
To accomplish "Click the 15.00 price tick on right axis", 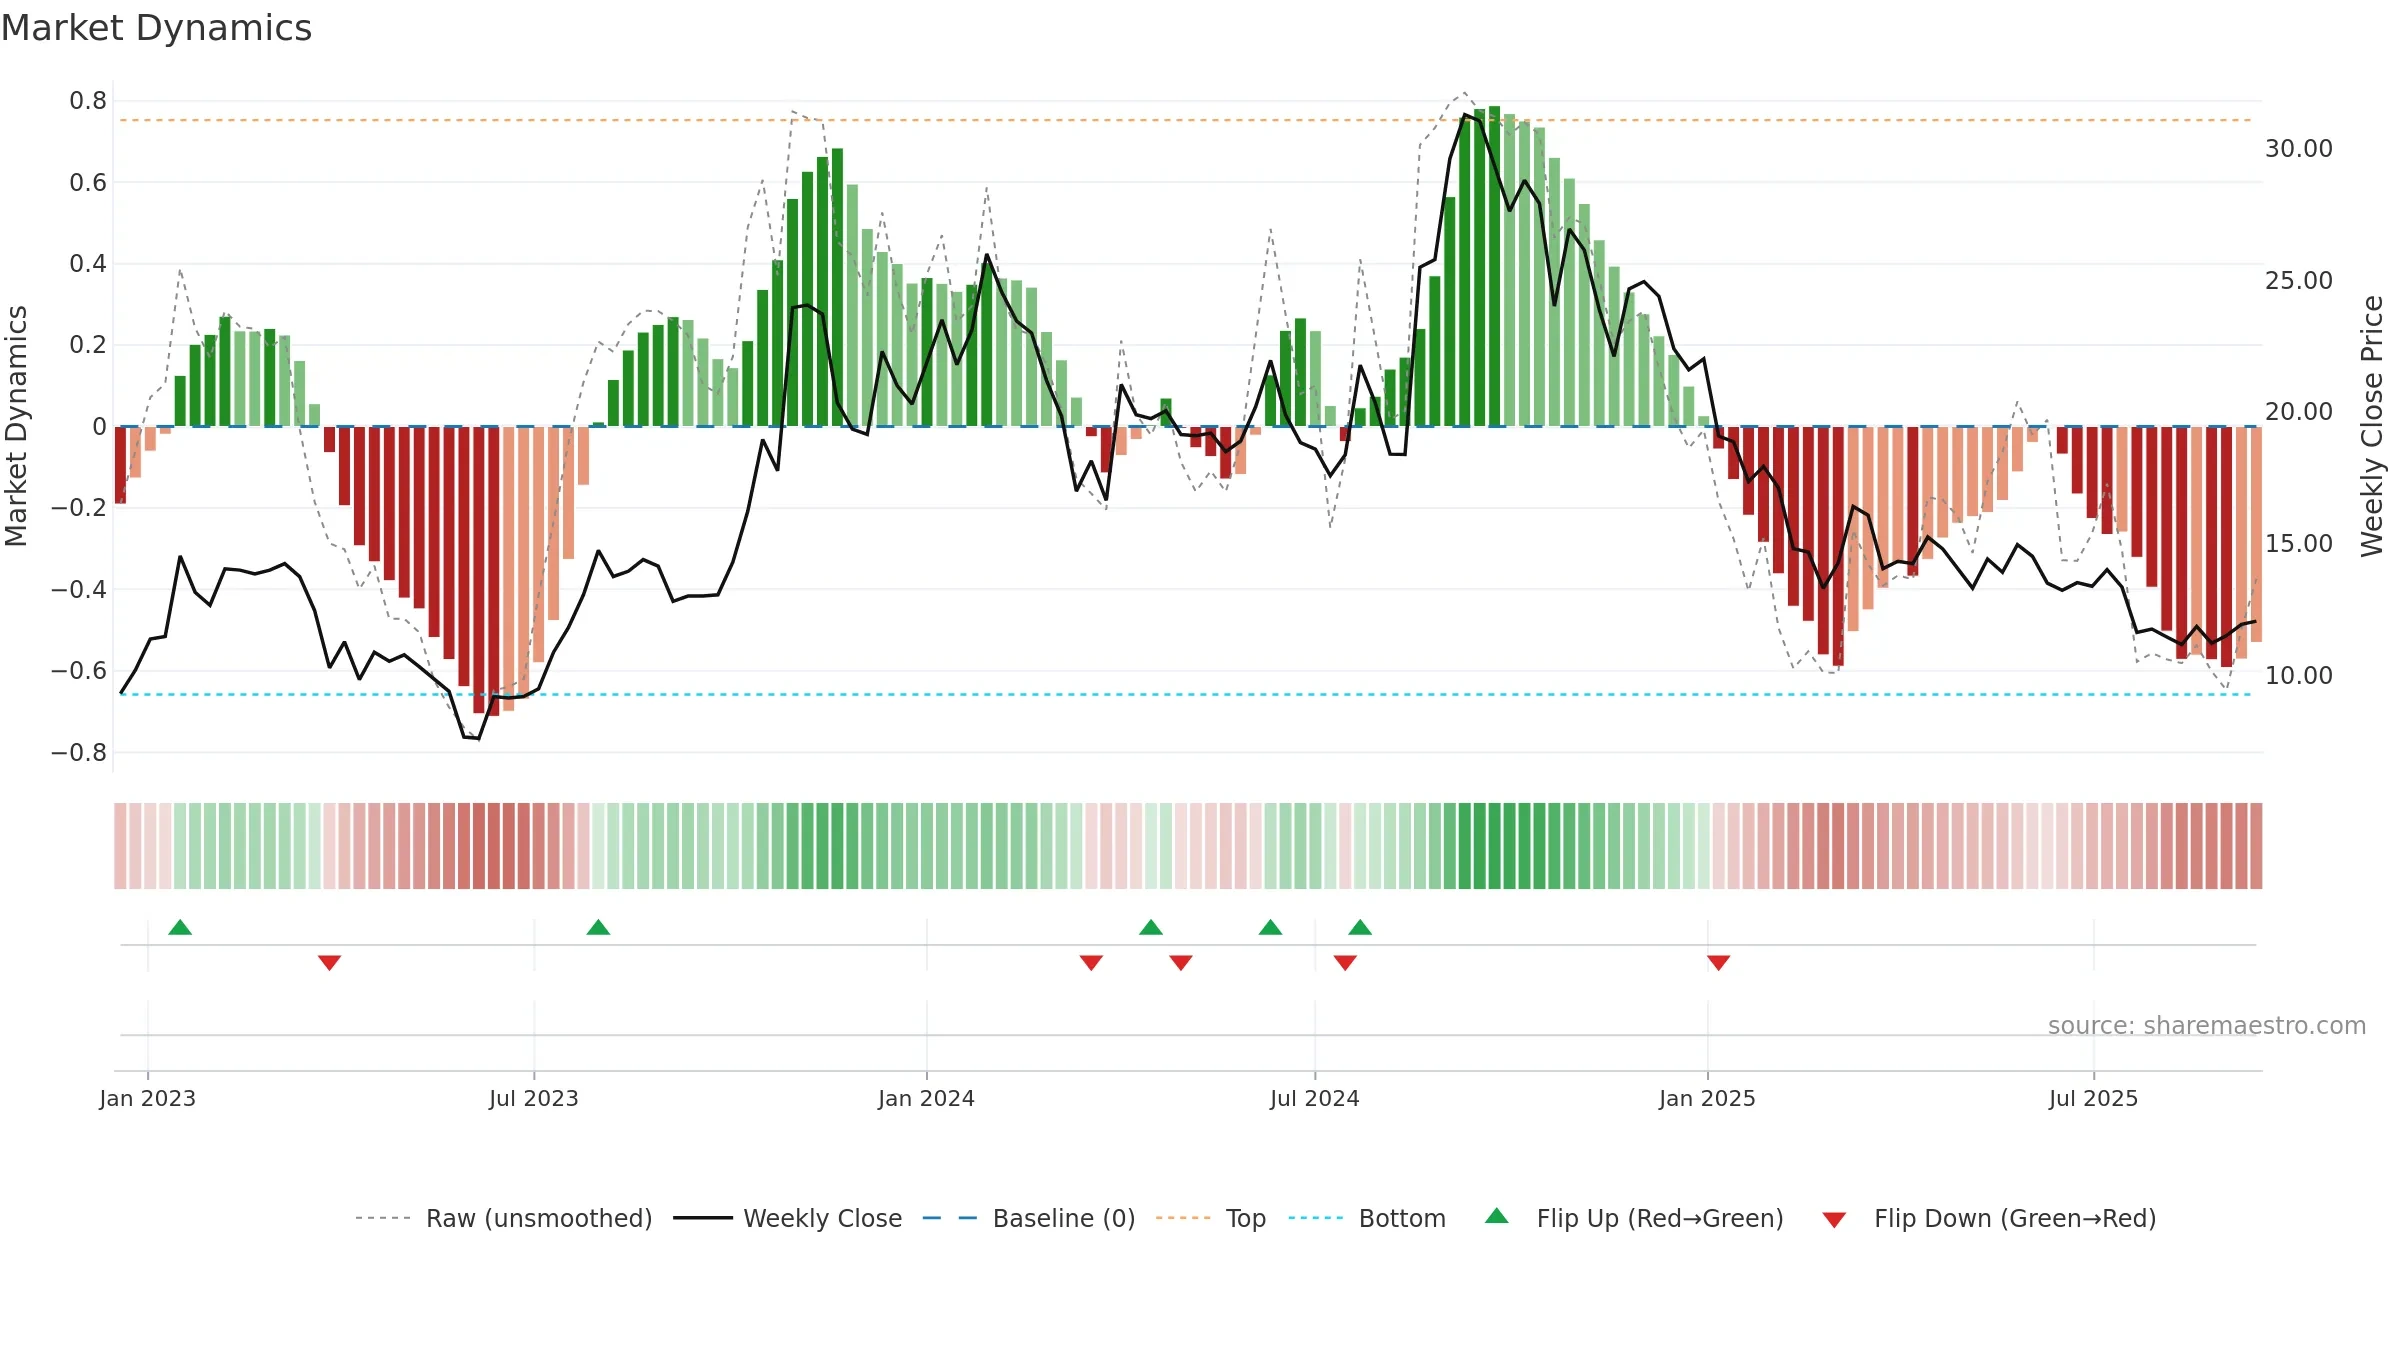I will tap(2299, 543).
